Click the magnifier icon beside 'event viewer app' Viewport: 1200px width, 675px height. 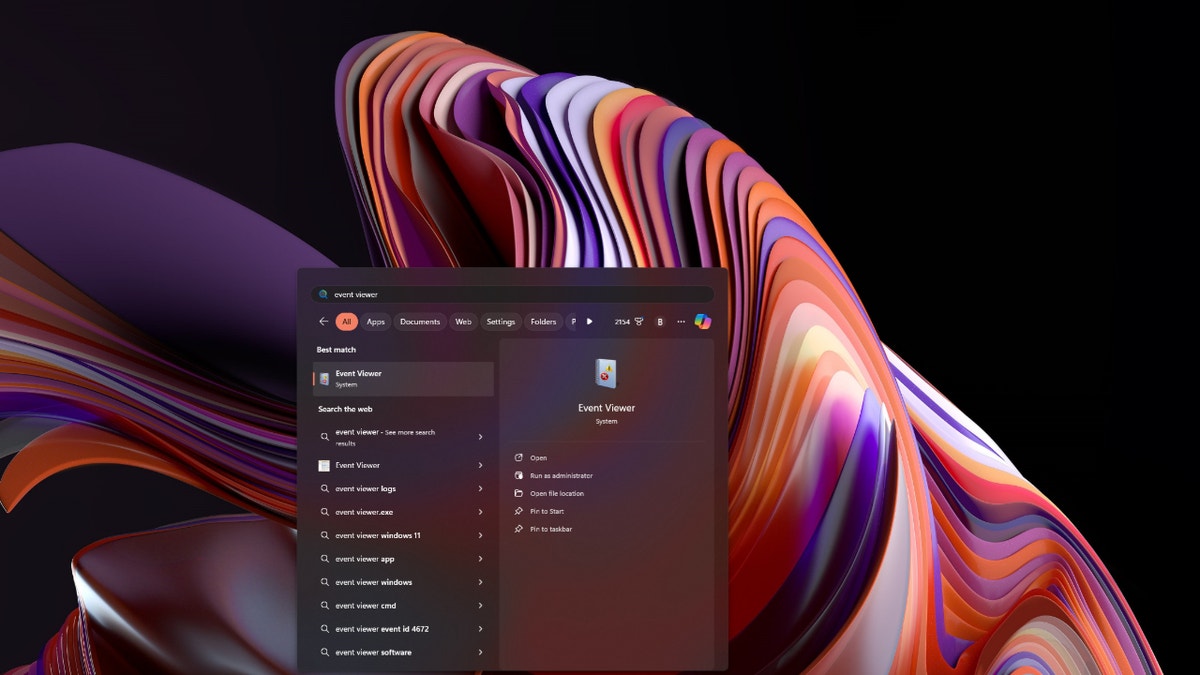(324, 559)
